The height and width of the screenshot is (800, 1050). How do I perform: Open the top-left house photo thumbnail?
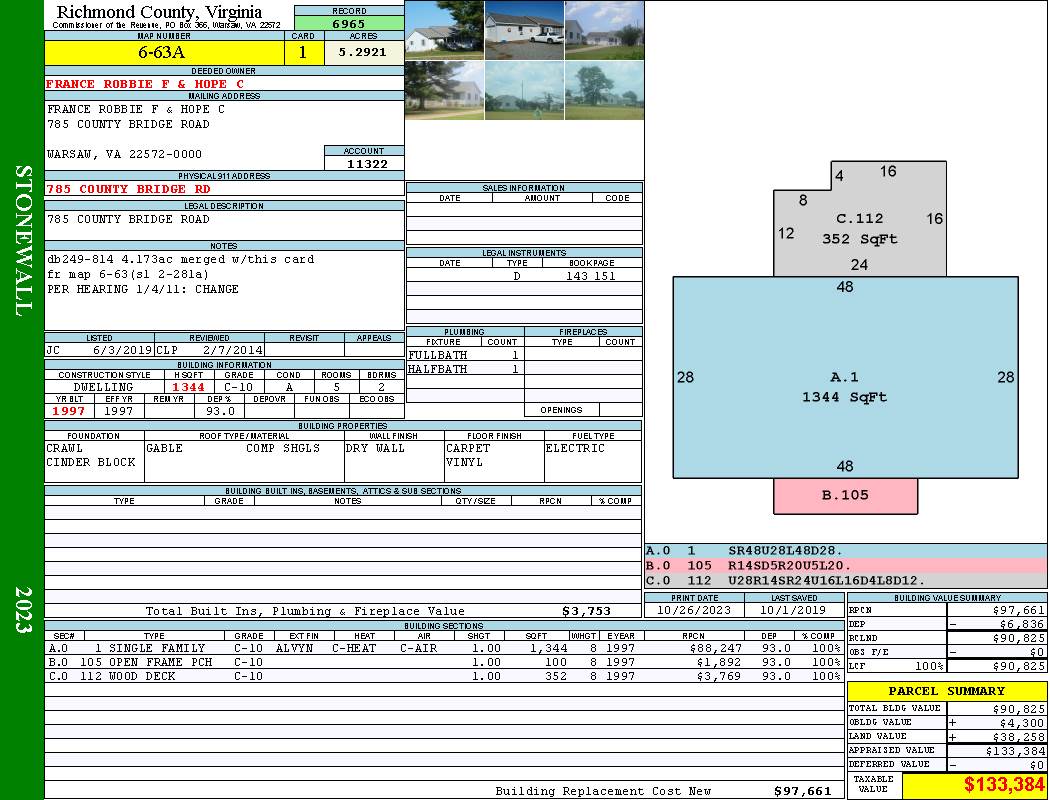445,30
